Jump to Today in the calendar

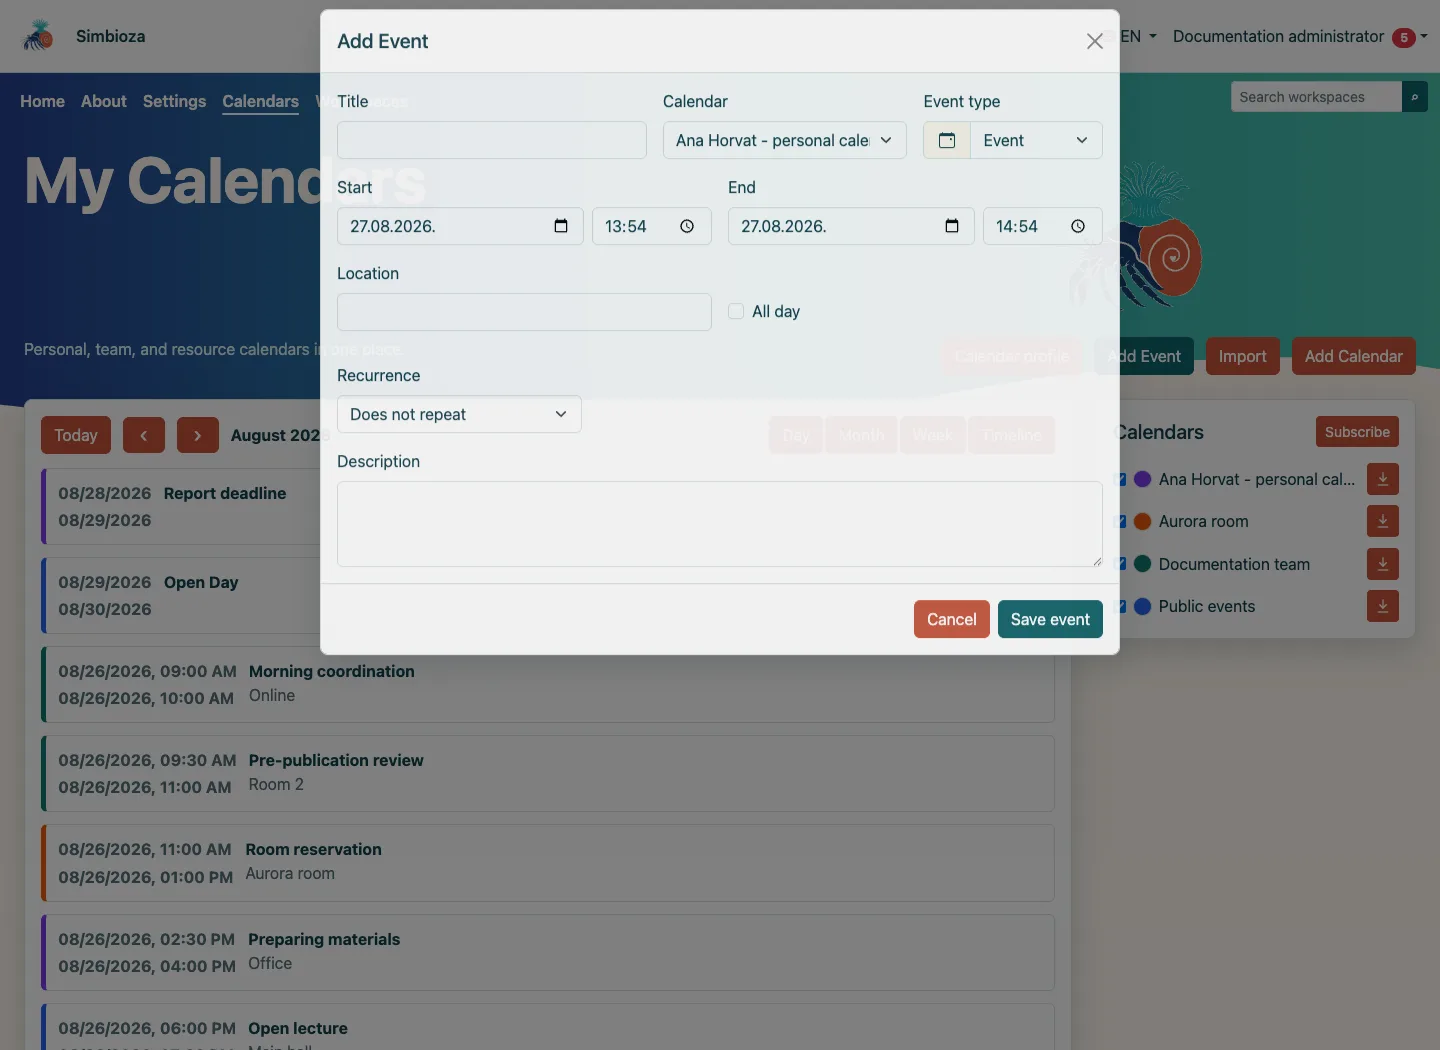[76, 435]
